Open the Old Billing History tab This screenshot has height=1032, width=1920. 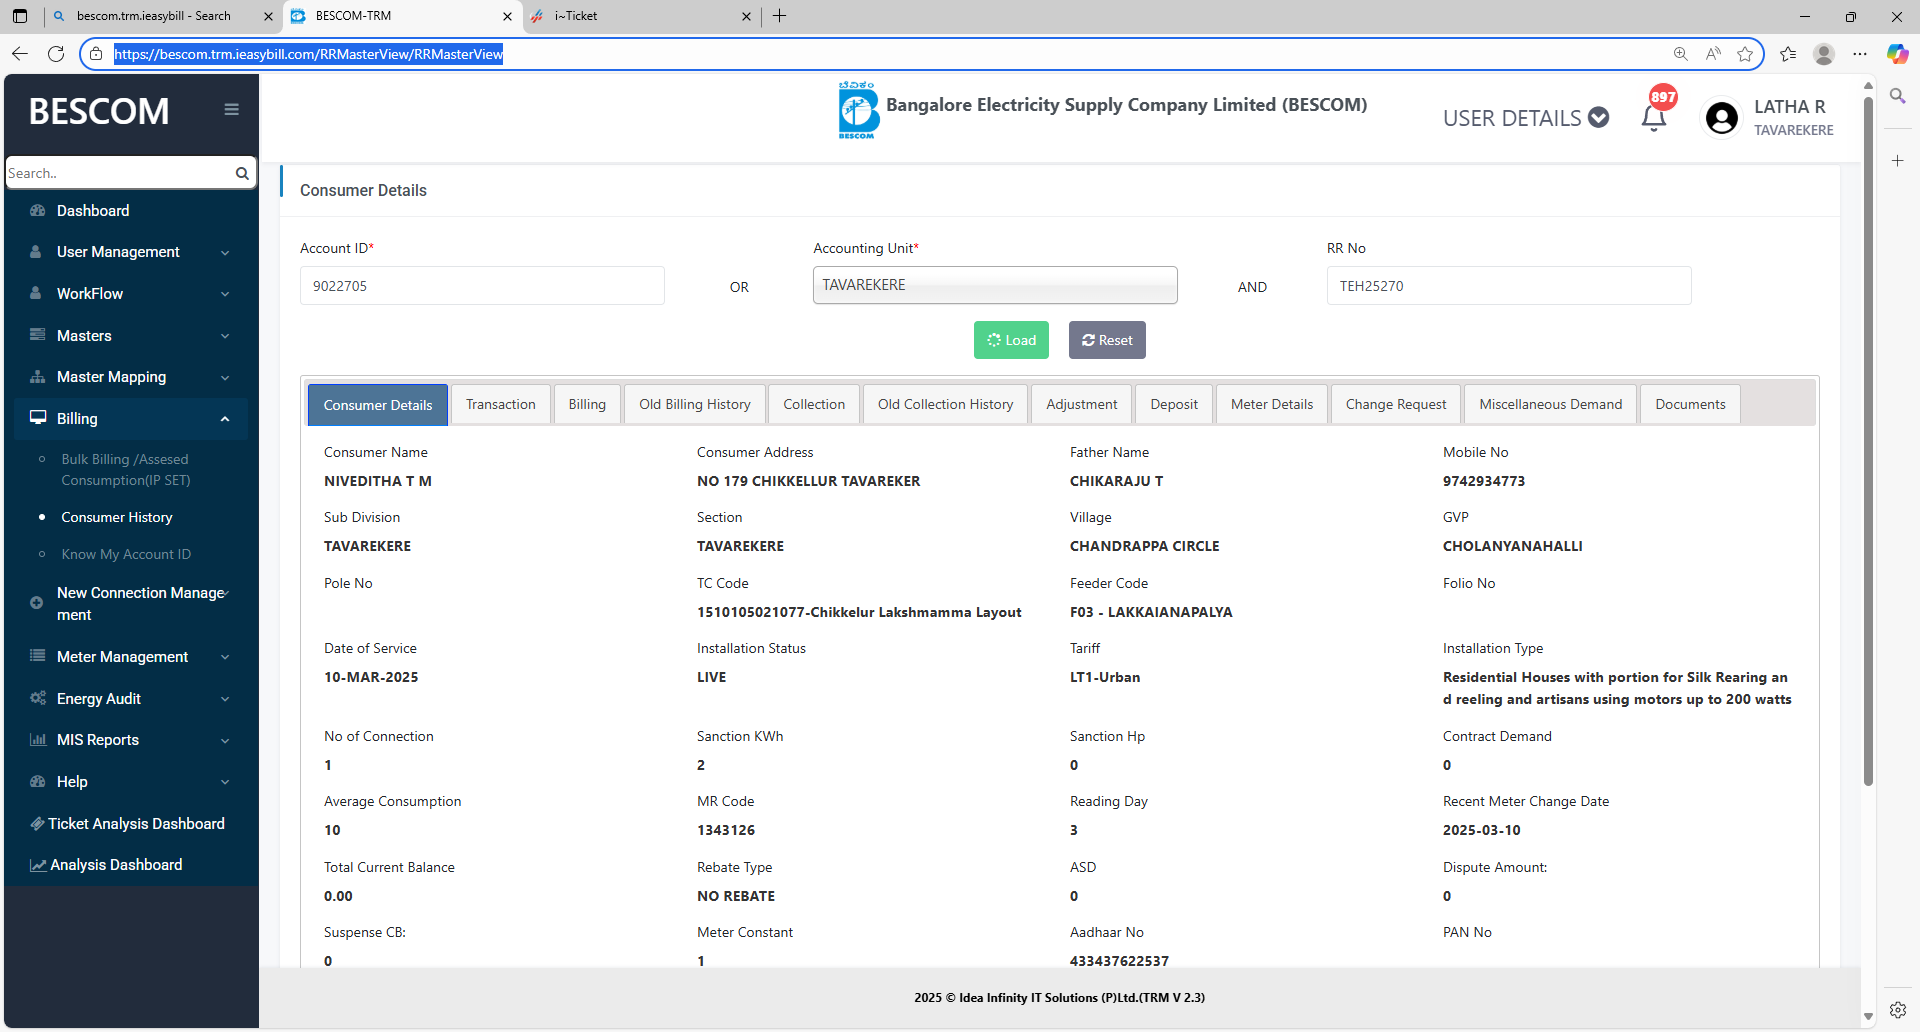pyautogui.click(x=695, y=404)
